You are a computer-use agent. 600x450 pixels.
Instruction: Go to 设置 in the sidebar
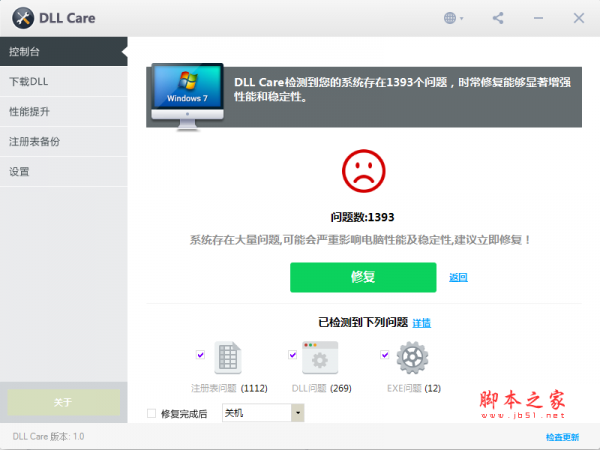pos(64,171)
